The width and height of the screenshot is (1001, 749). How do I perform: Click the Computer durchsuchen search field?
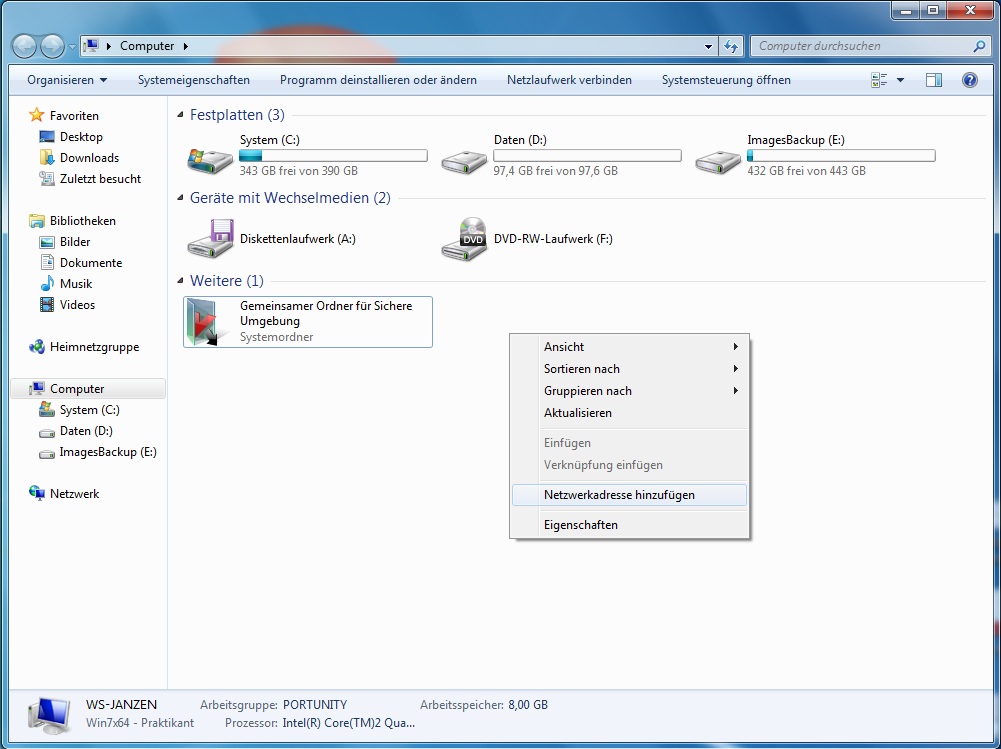click(x=860, y=46)
